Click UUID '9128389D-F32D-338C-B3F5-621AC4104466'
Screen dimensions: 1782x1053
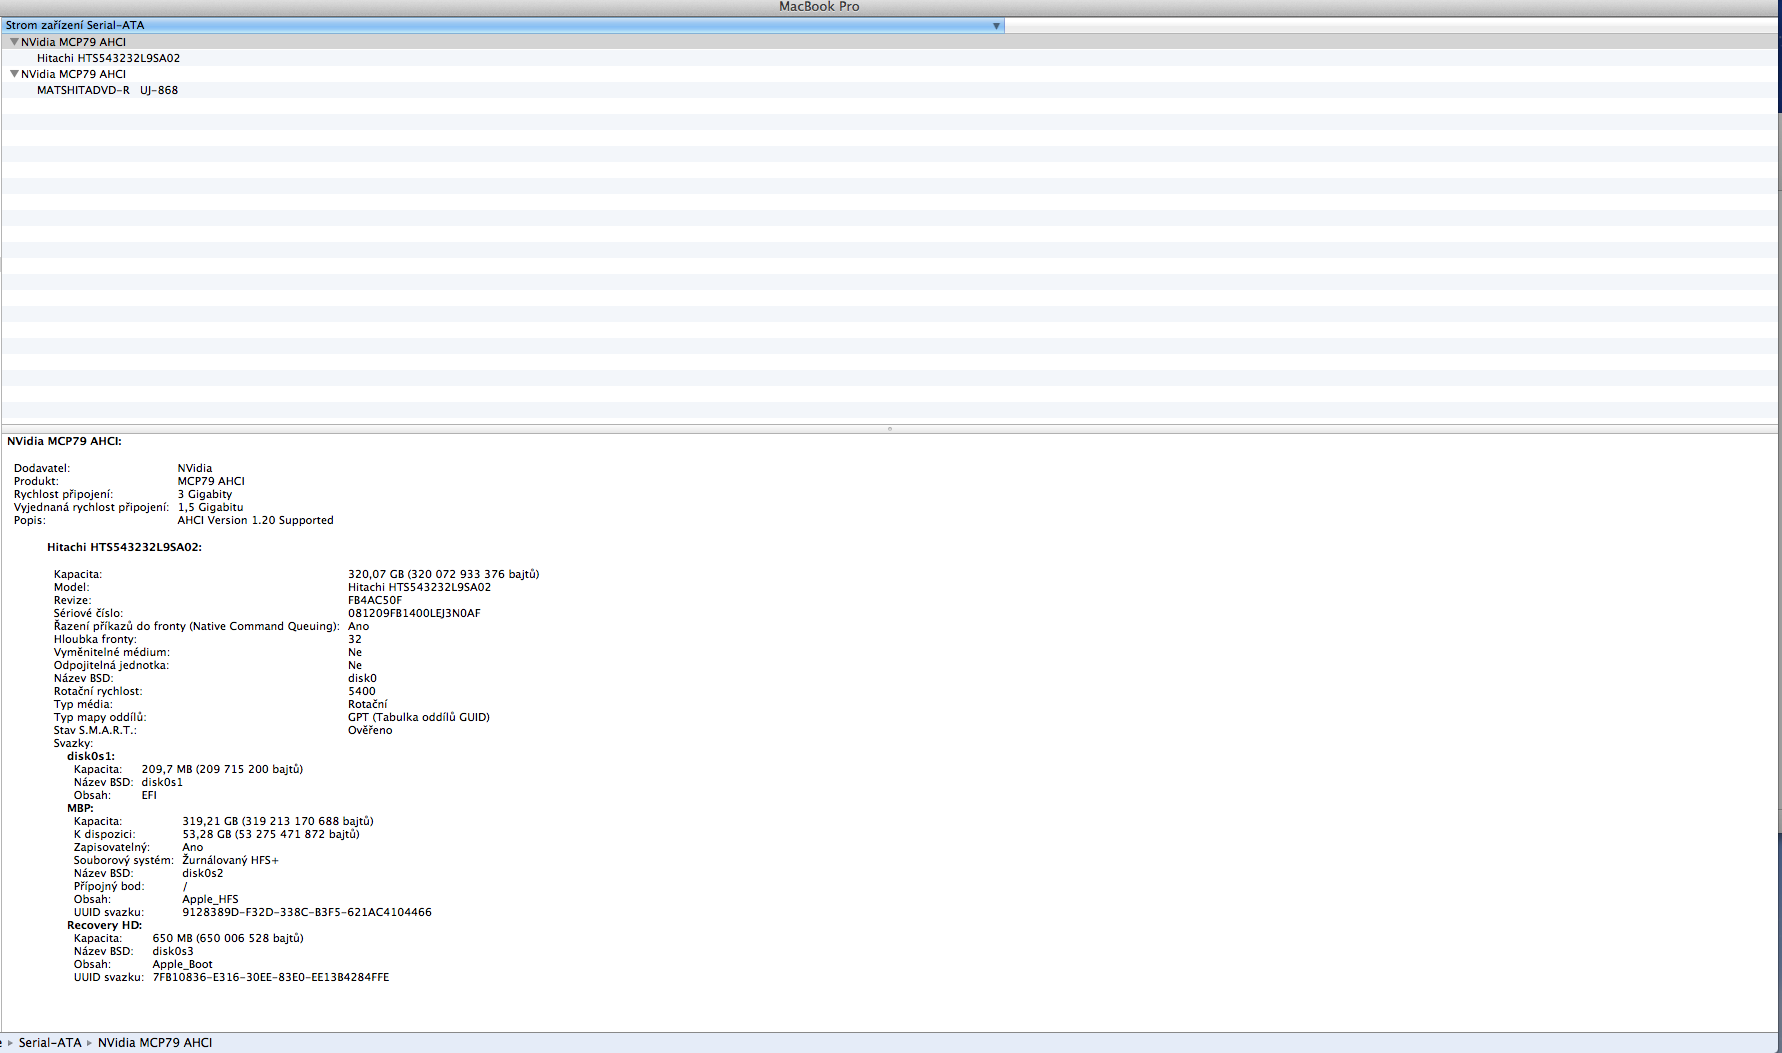click(307, 912)
